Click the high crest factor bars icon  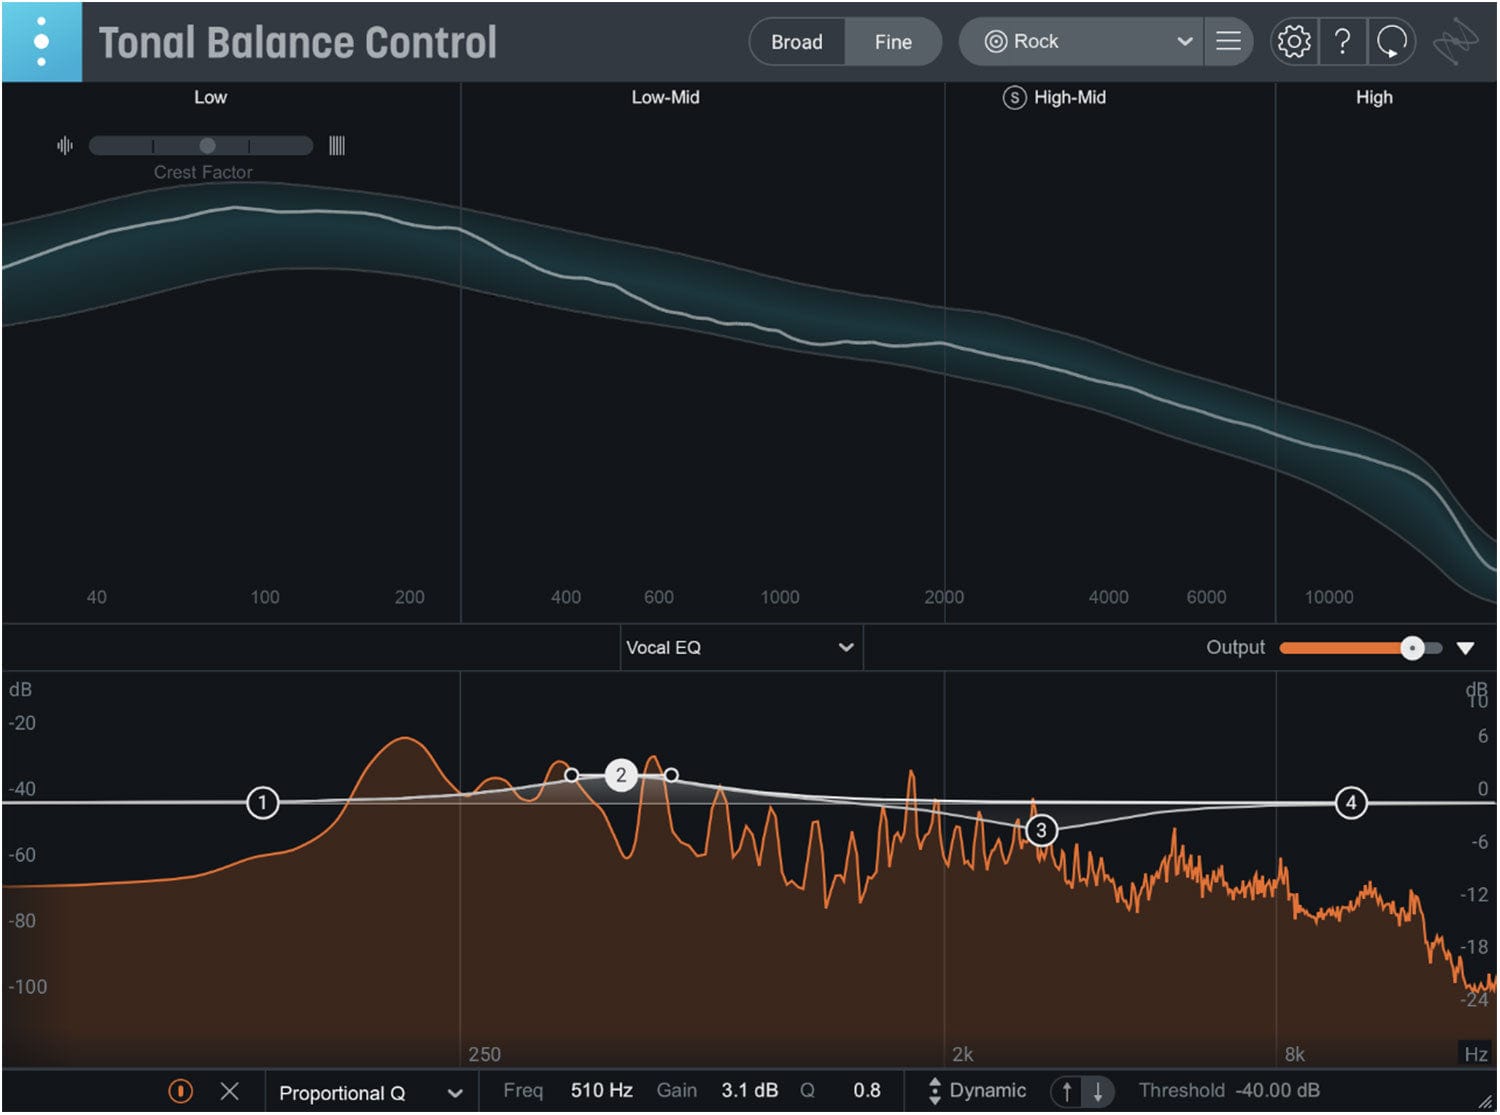click(x=337, y=146)
